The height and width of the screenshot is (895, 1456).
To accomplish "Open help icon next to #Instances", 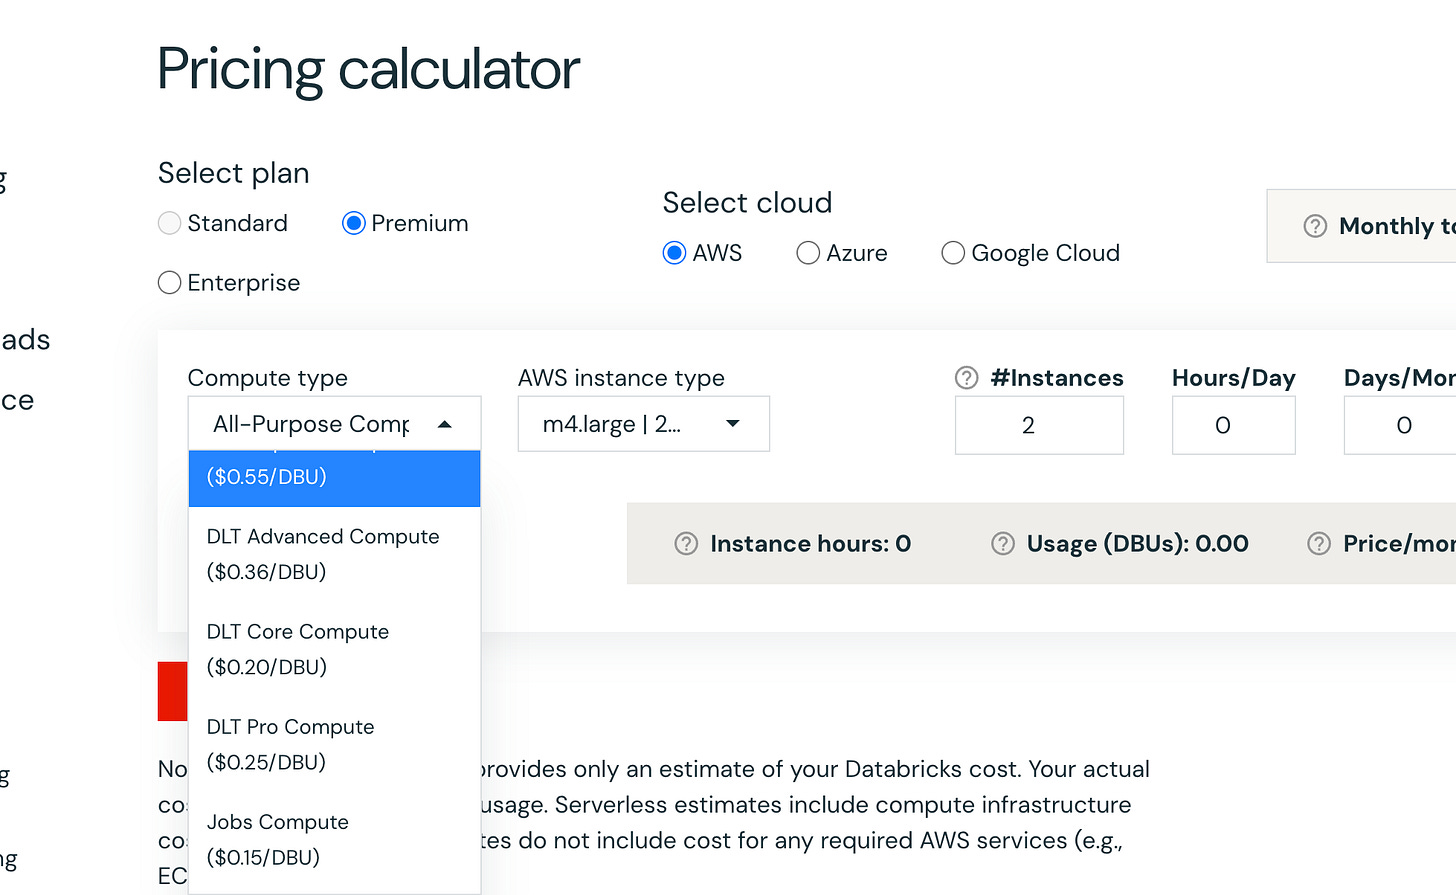I will pyautogui.click(x=966, y=378).
